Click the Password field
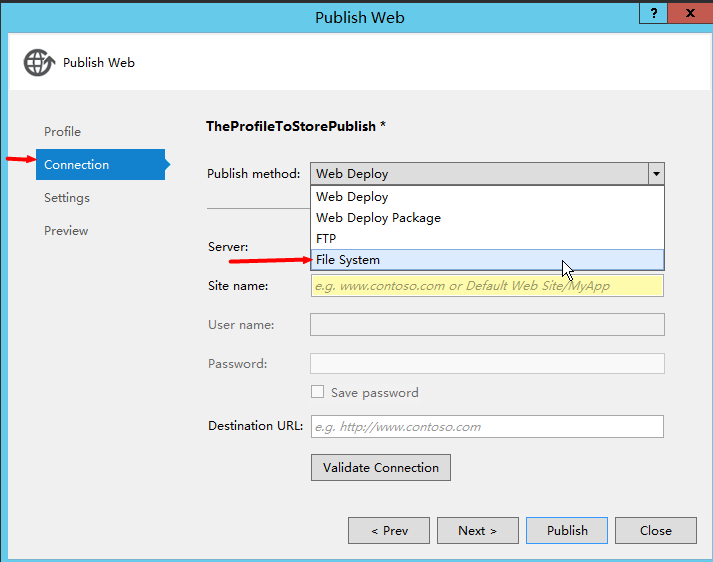This screenshot has width=713, height=562. pos(487,364)
